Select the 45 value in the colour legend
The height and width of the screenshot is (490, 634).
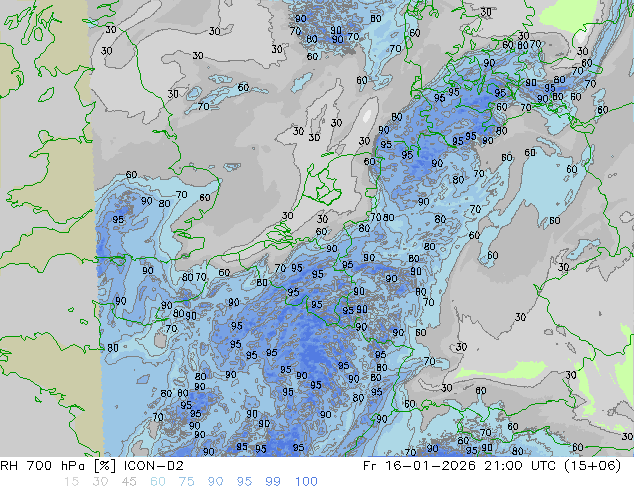pyautogui.click(x=129, y=482)
